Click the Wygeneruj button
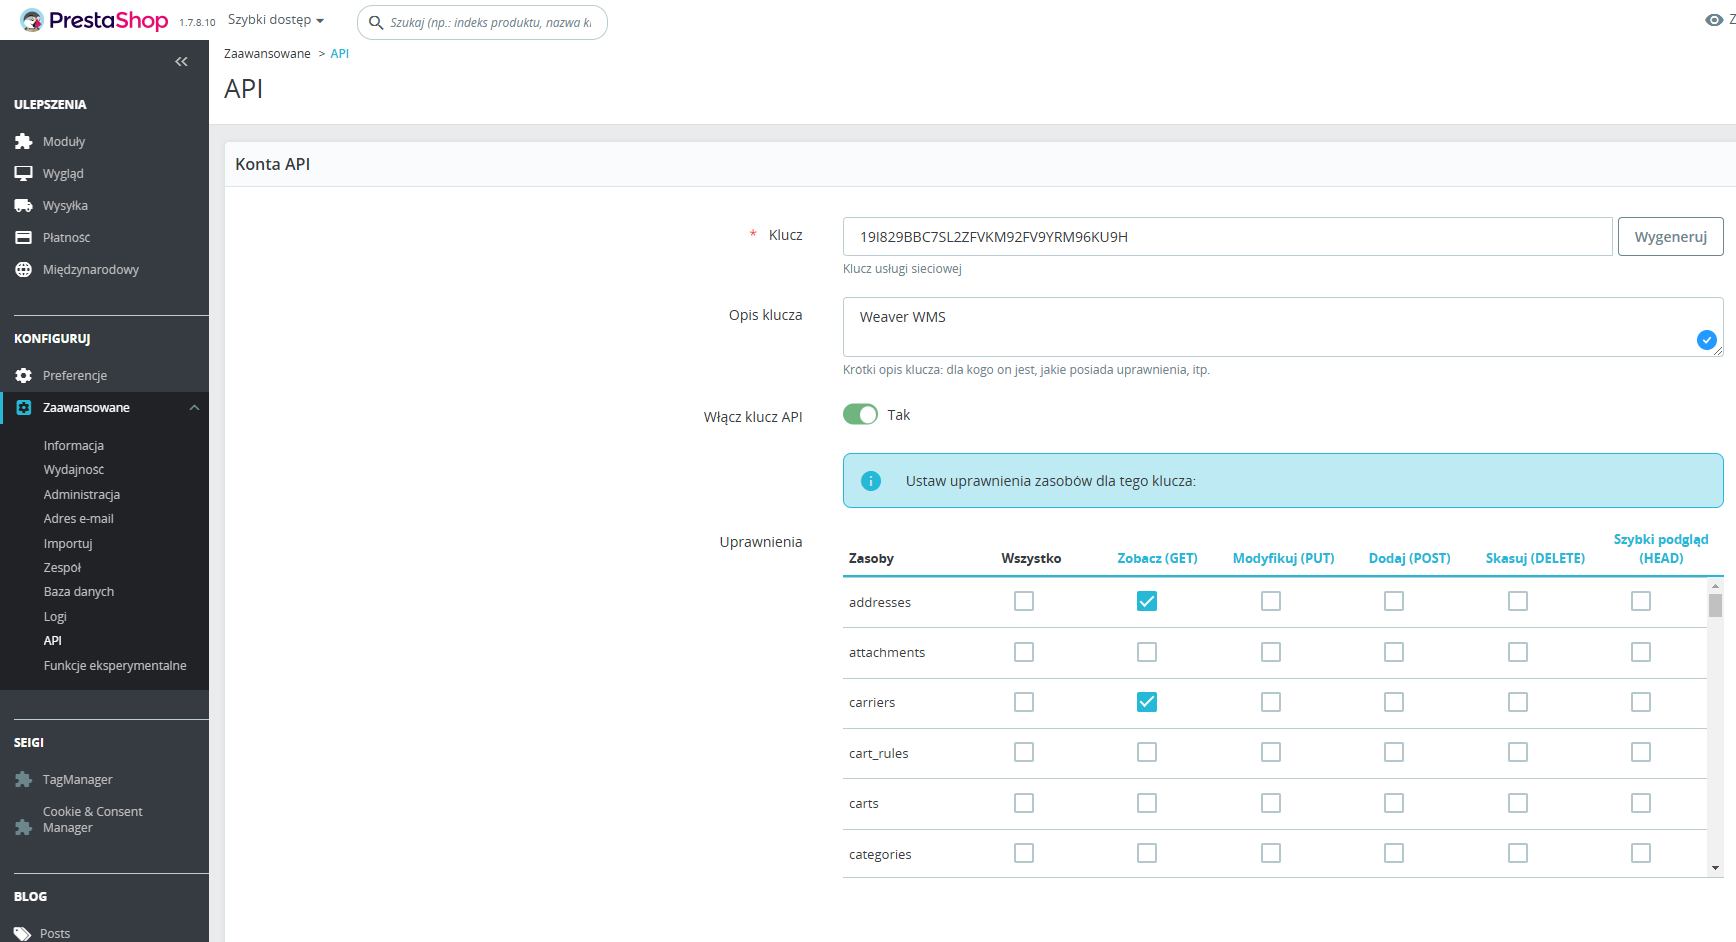The image size is (1736, 942). pos(1670,236)
